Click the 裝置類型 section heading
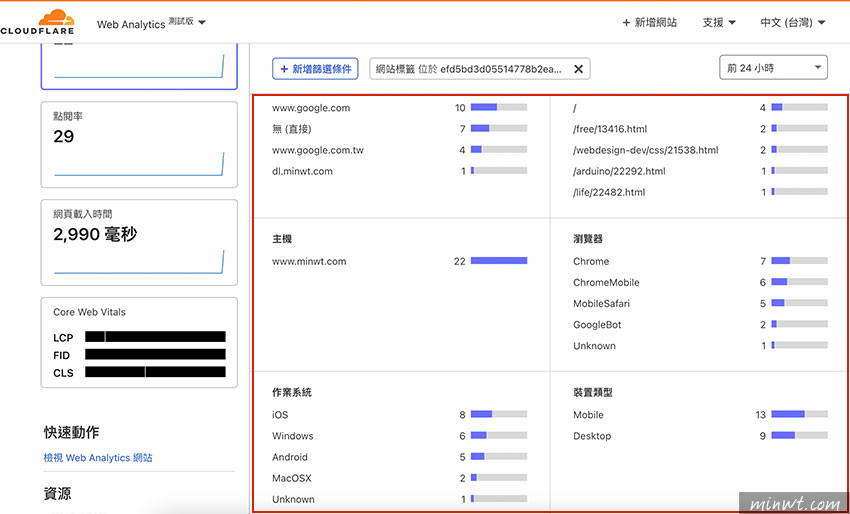 click(593, 393)
